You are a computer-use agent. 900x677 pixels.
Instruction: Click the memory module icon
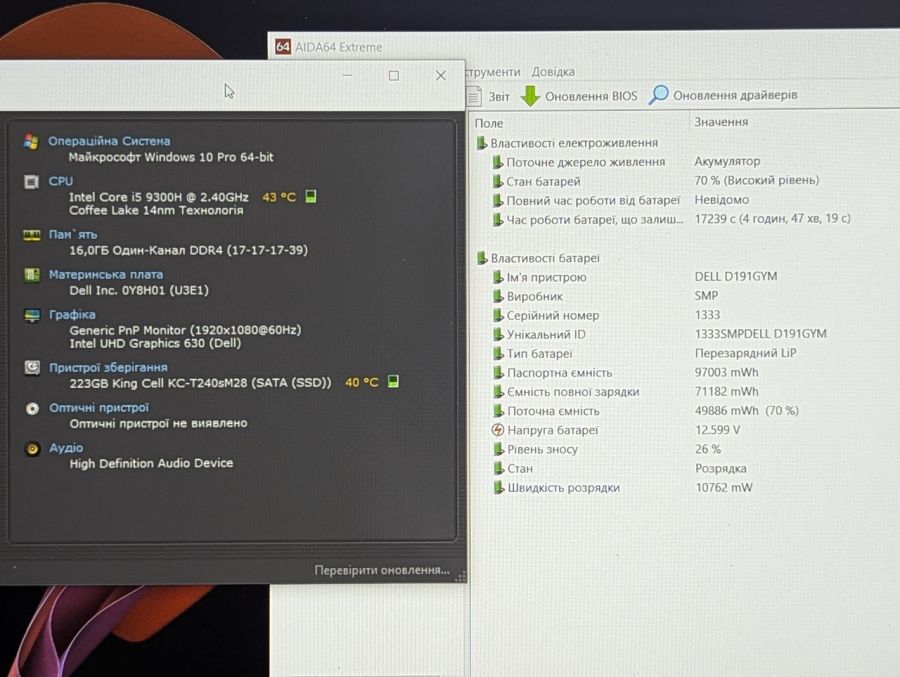(x=32, y=235)
